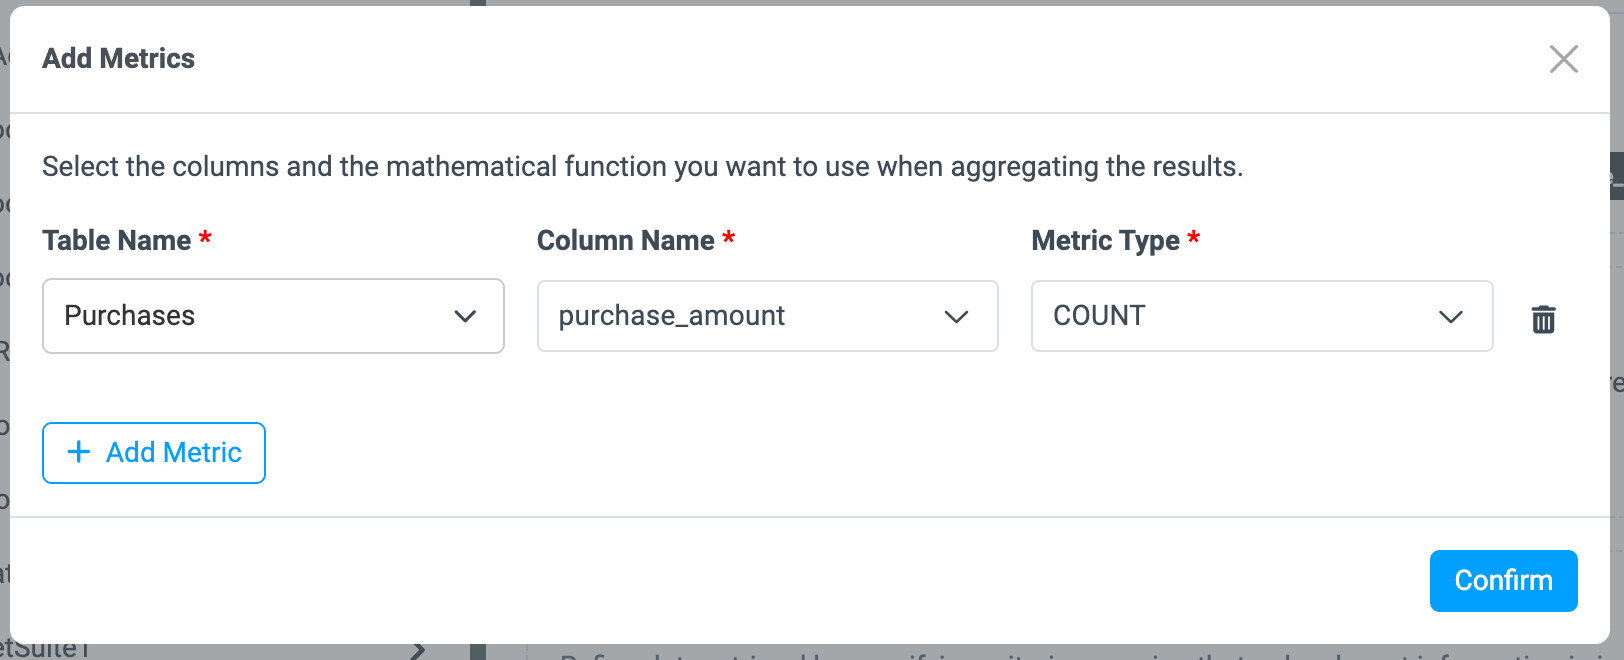Click the Add Metrics dialog title
The height and width of the screenshot is (660, 1624).
[118, 58]
